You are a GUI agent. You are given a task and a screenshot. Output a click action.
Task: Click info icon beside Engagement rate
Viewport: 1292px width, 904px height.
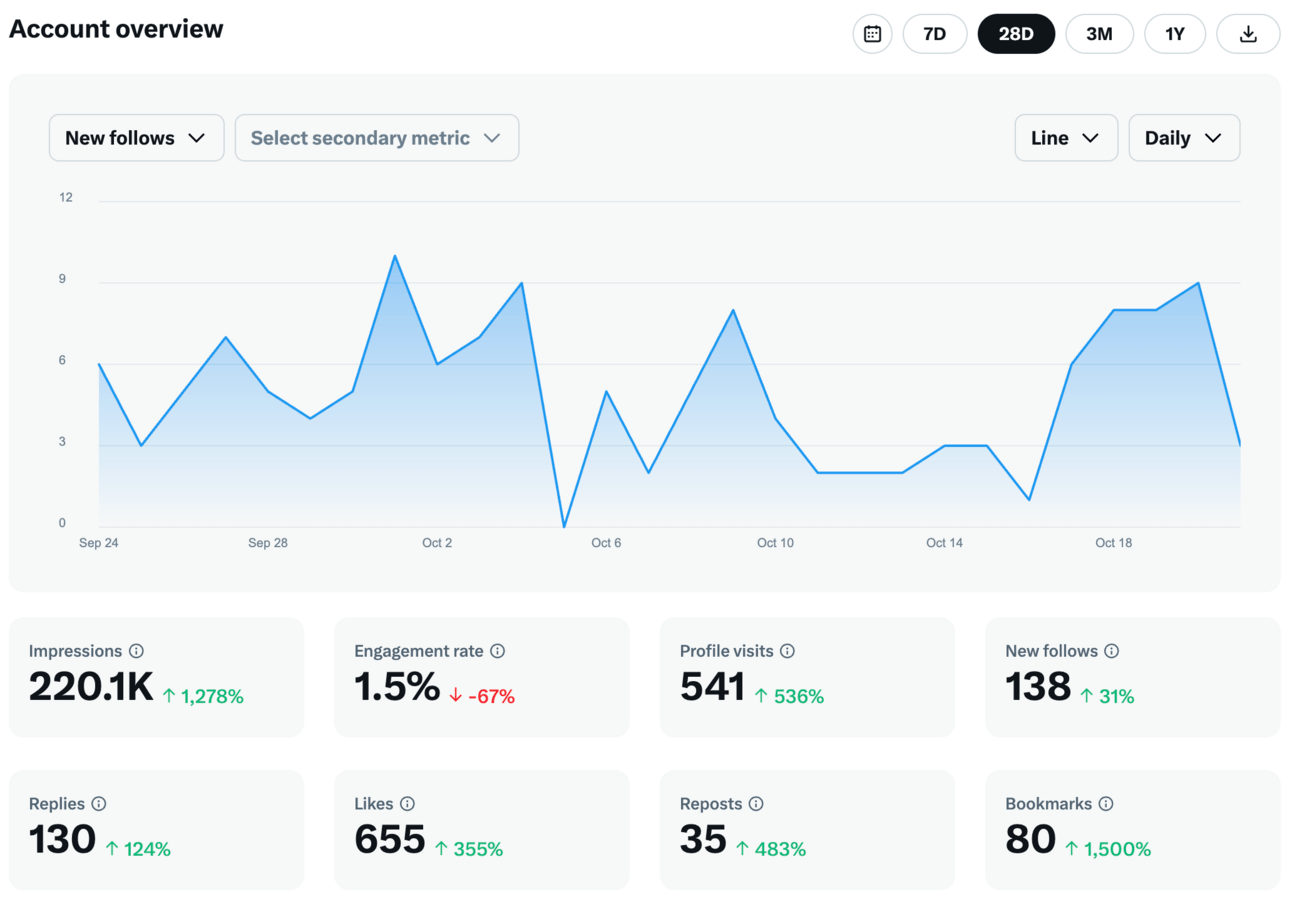point(498,651)
